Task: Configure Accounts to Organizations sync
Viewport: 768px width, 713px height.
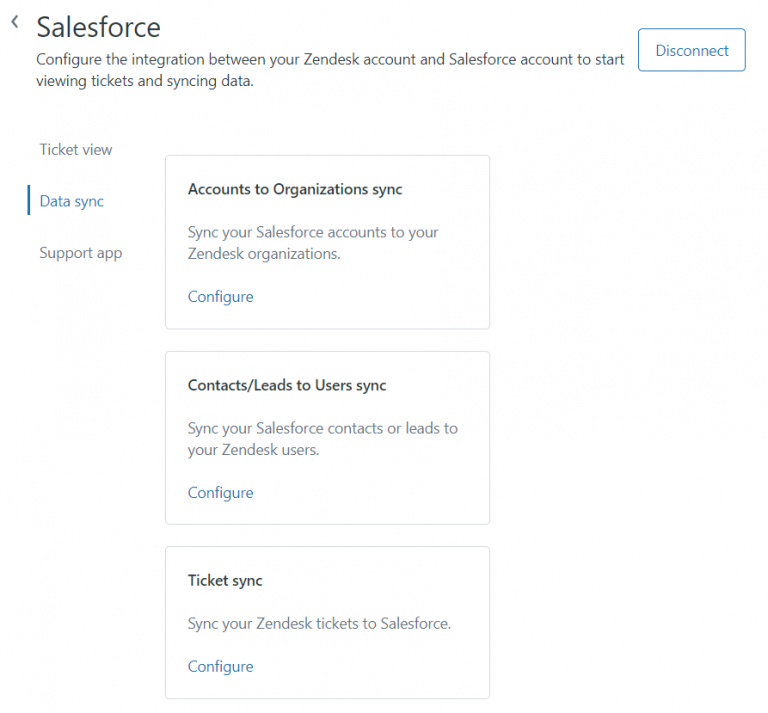Action: point(221,297)
